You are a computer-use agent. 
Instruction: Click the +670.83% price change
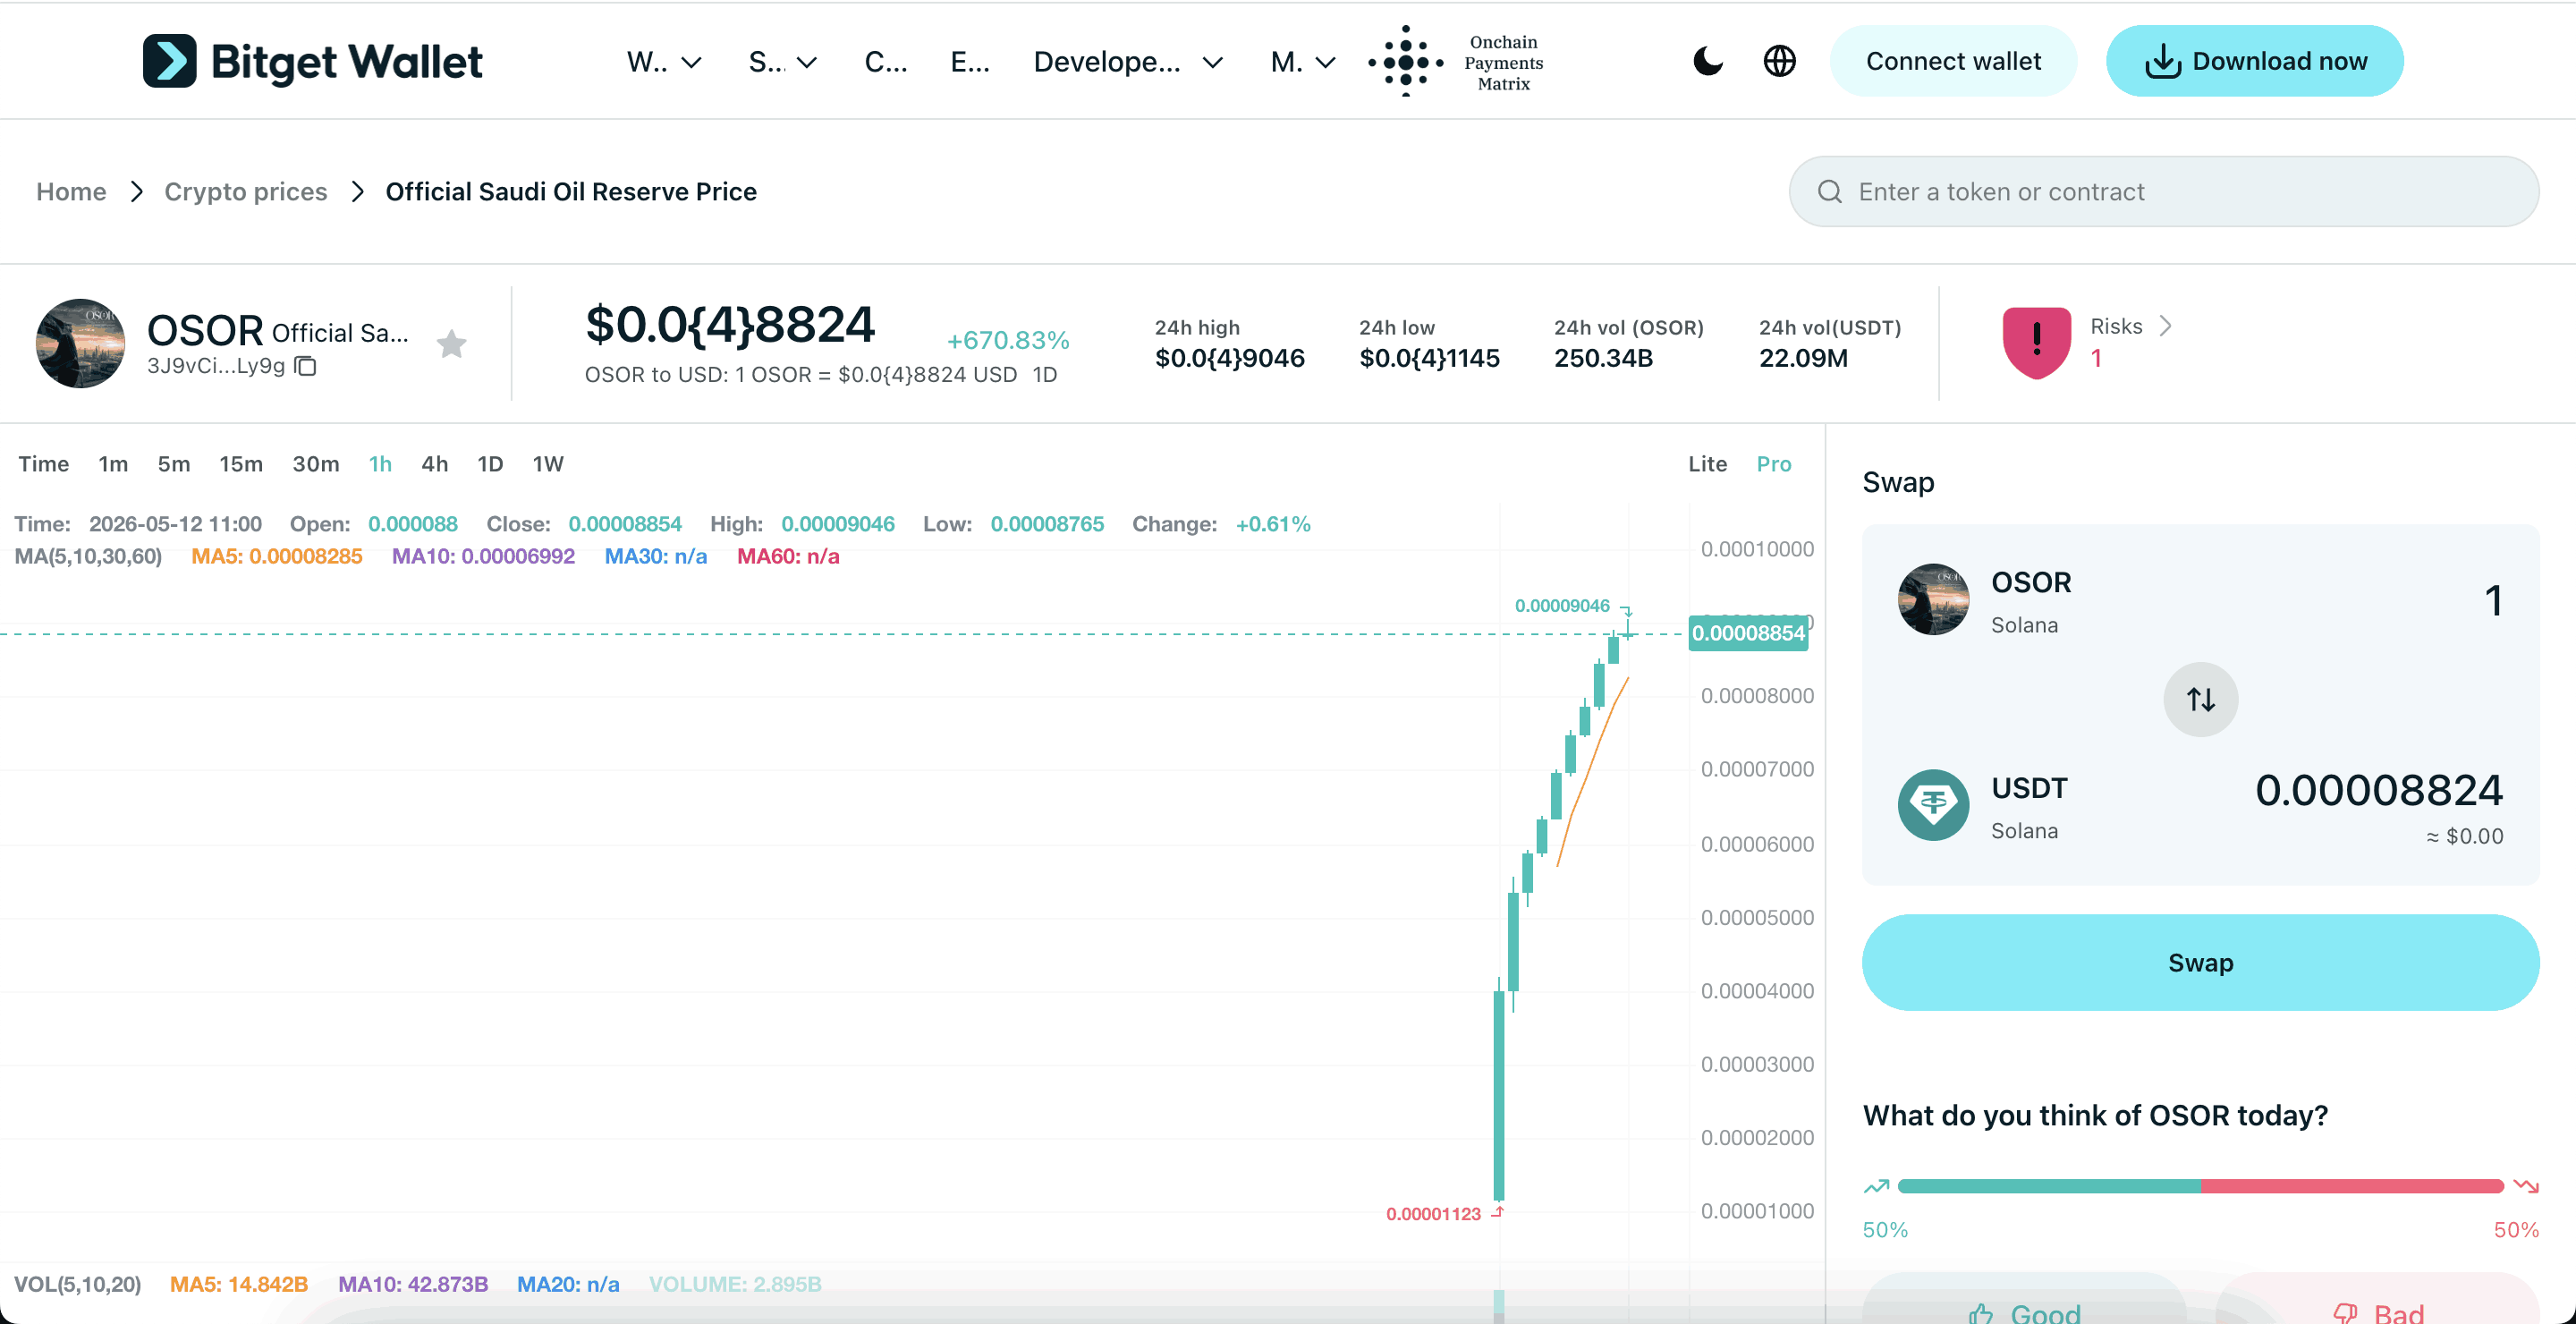coord(1008,340)
